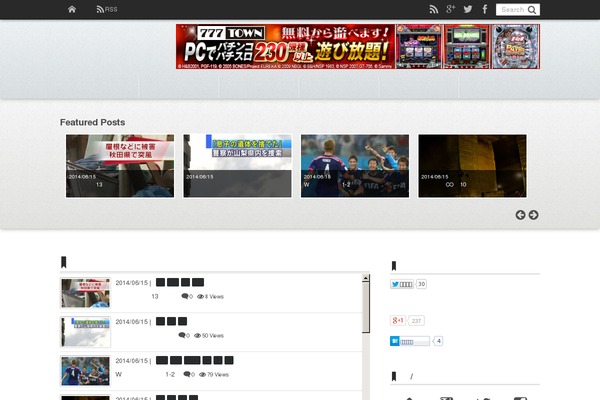The height and width of the screenshot is (400, 600).
Task: Open featured post with blue police search caption
Action: coord(237,166)
